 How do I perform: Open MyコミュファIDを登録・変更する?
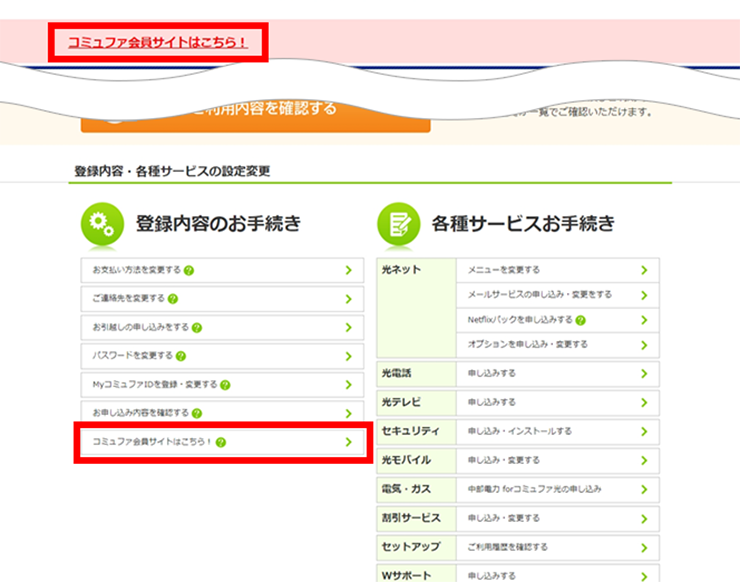pos(222,385)
